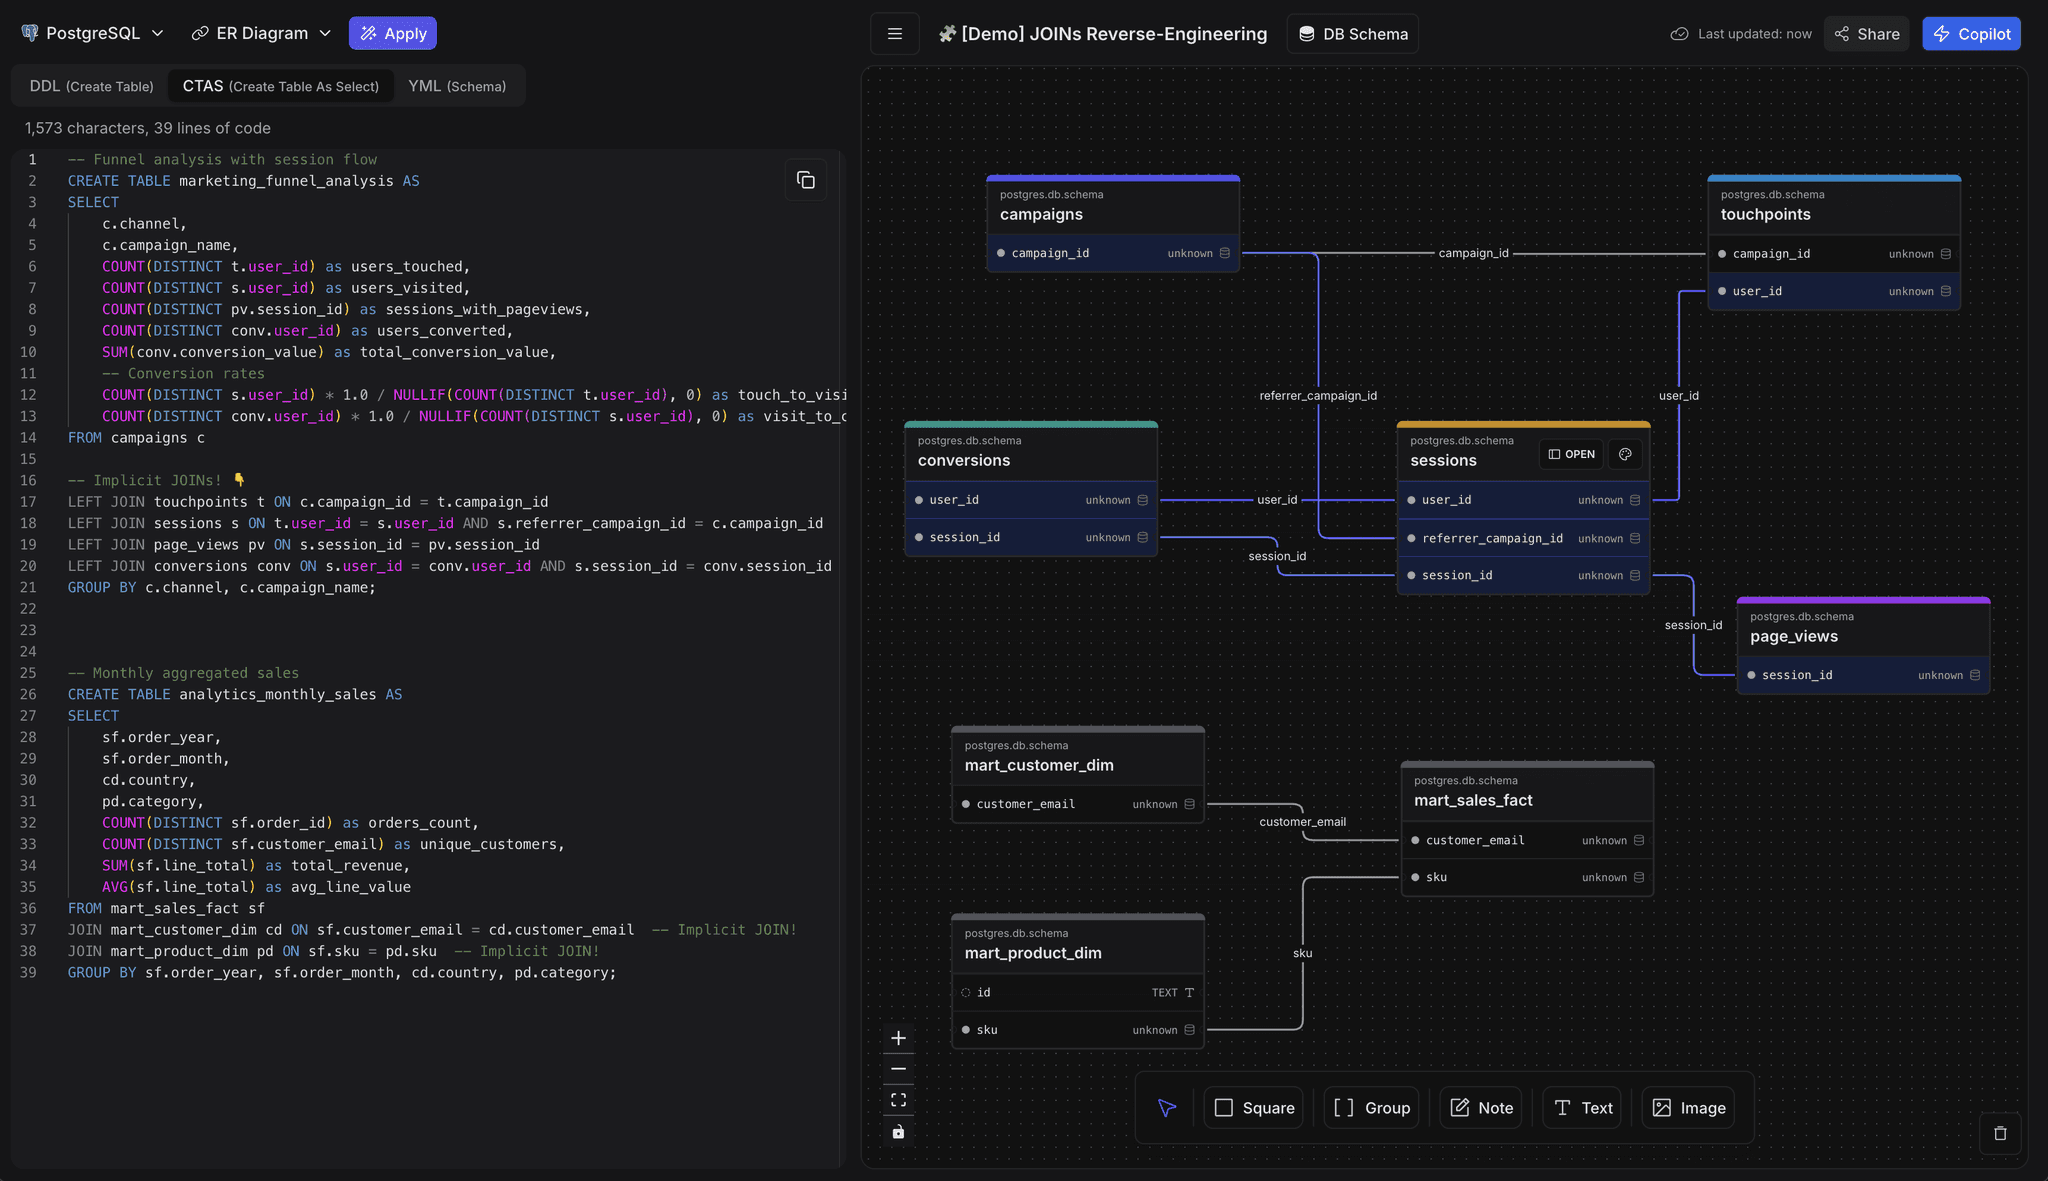
Task: Zoom in using the plus icon
Action: point(897,1037)
